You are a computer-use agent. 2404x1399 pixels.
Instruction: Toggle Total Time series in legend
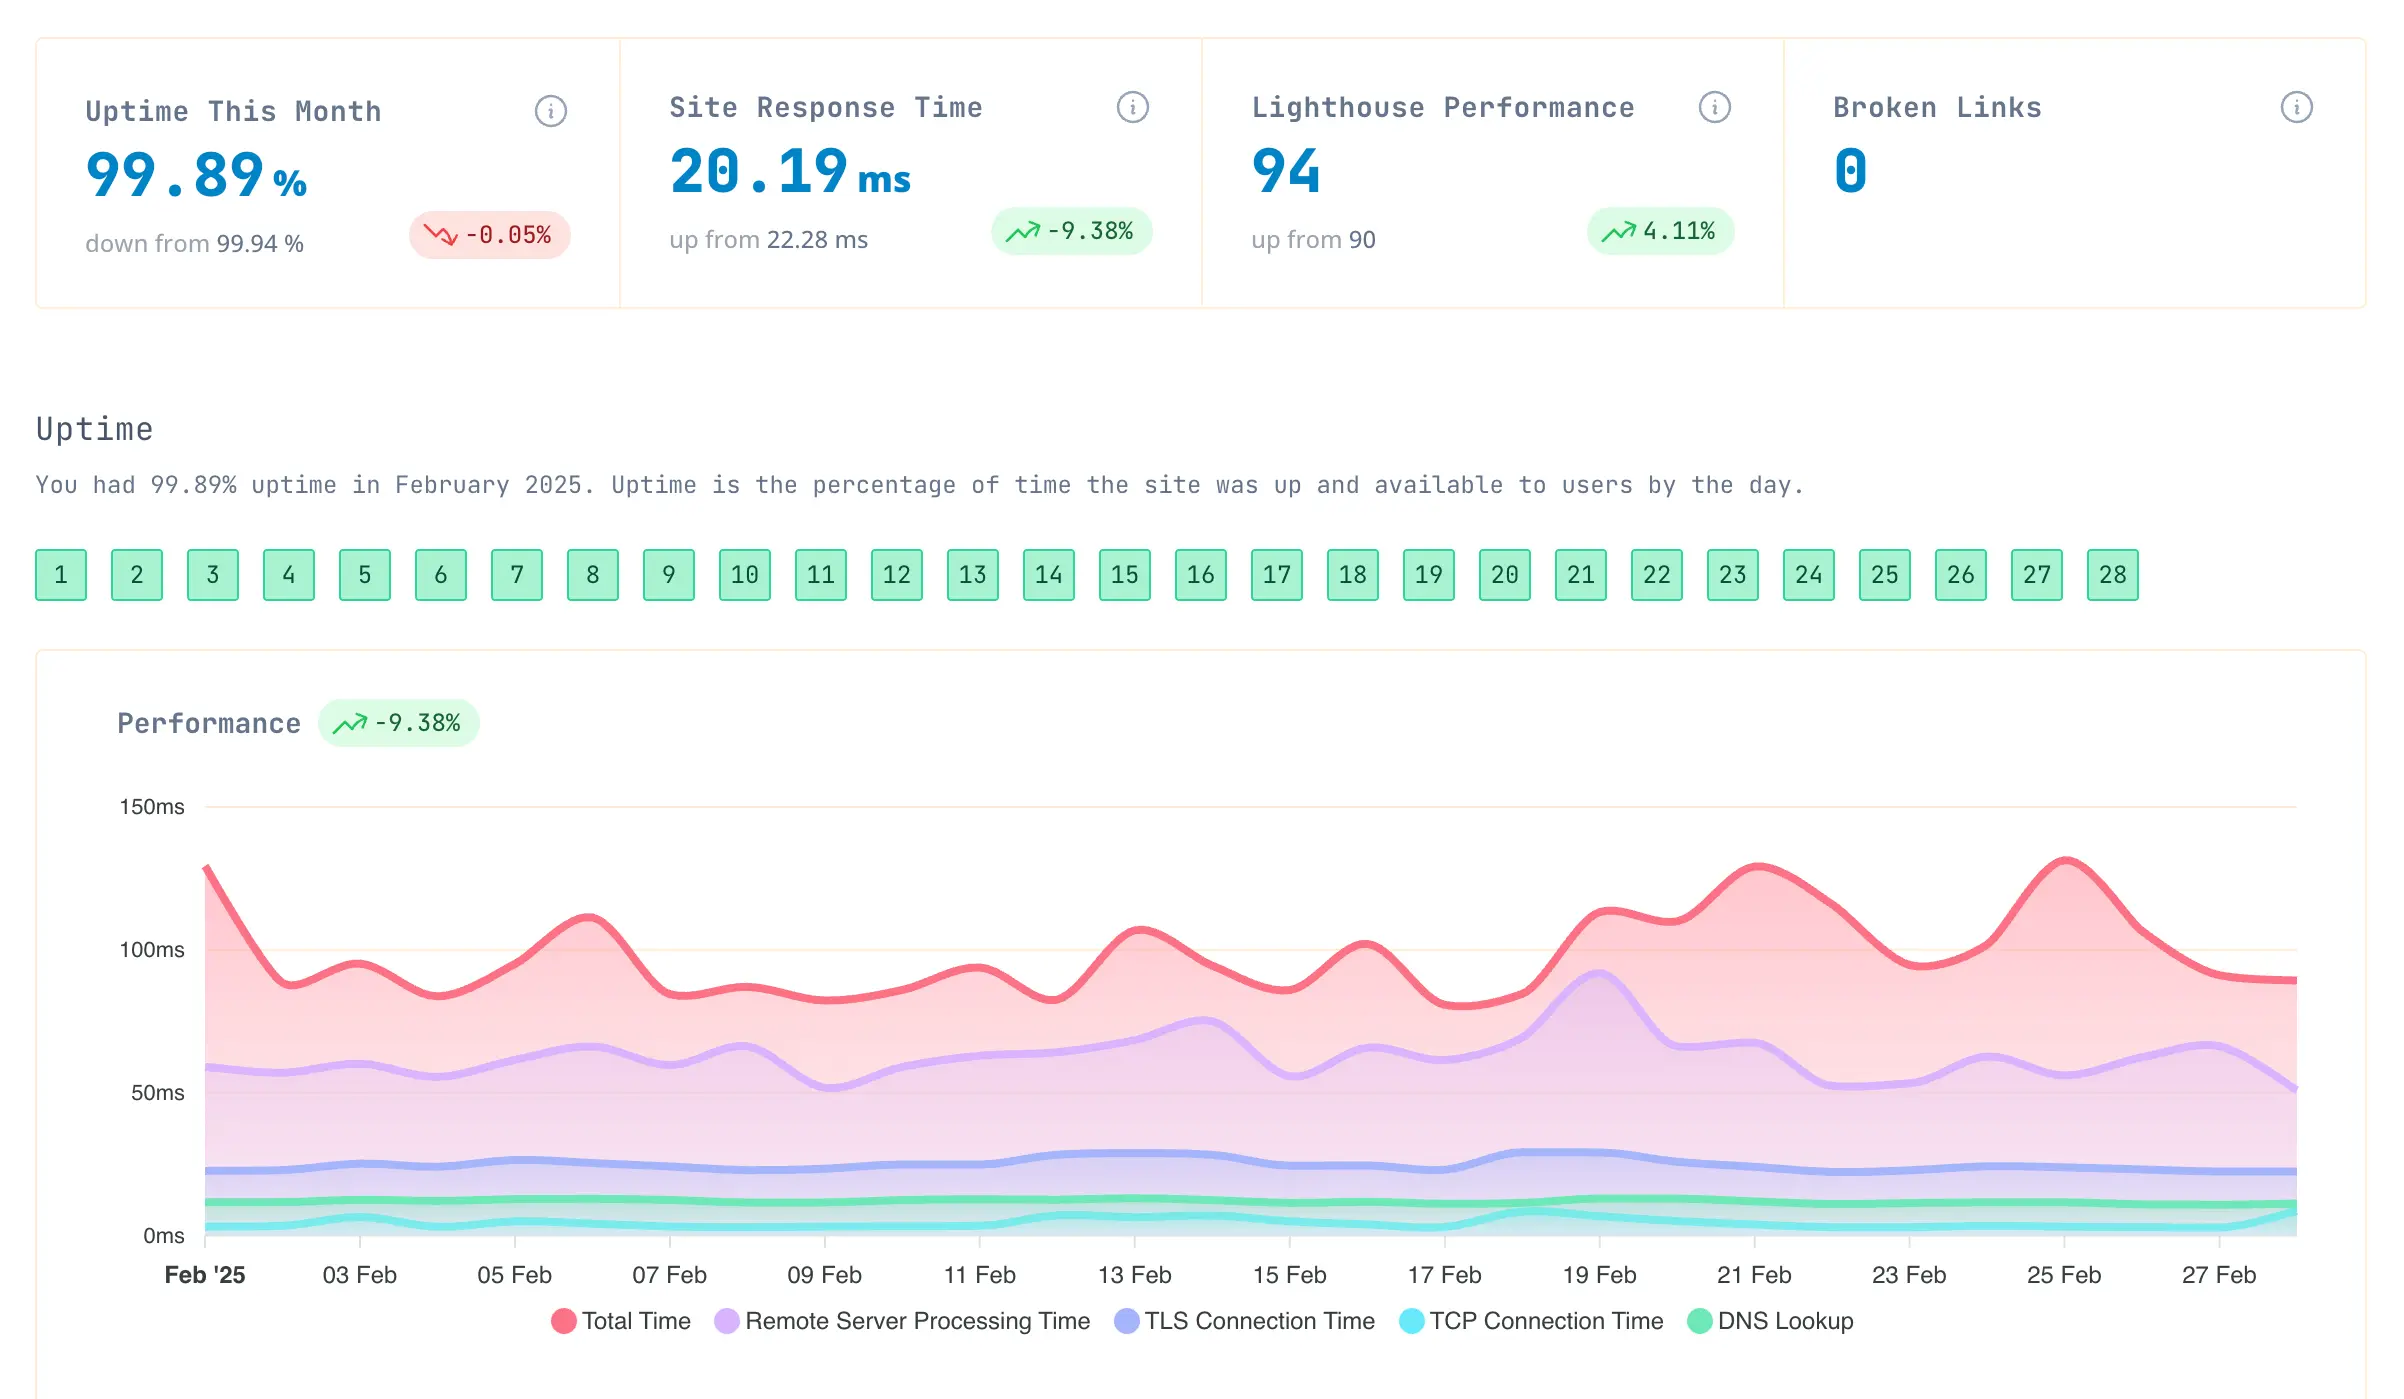621,1321
